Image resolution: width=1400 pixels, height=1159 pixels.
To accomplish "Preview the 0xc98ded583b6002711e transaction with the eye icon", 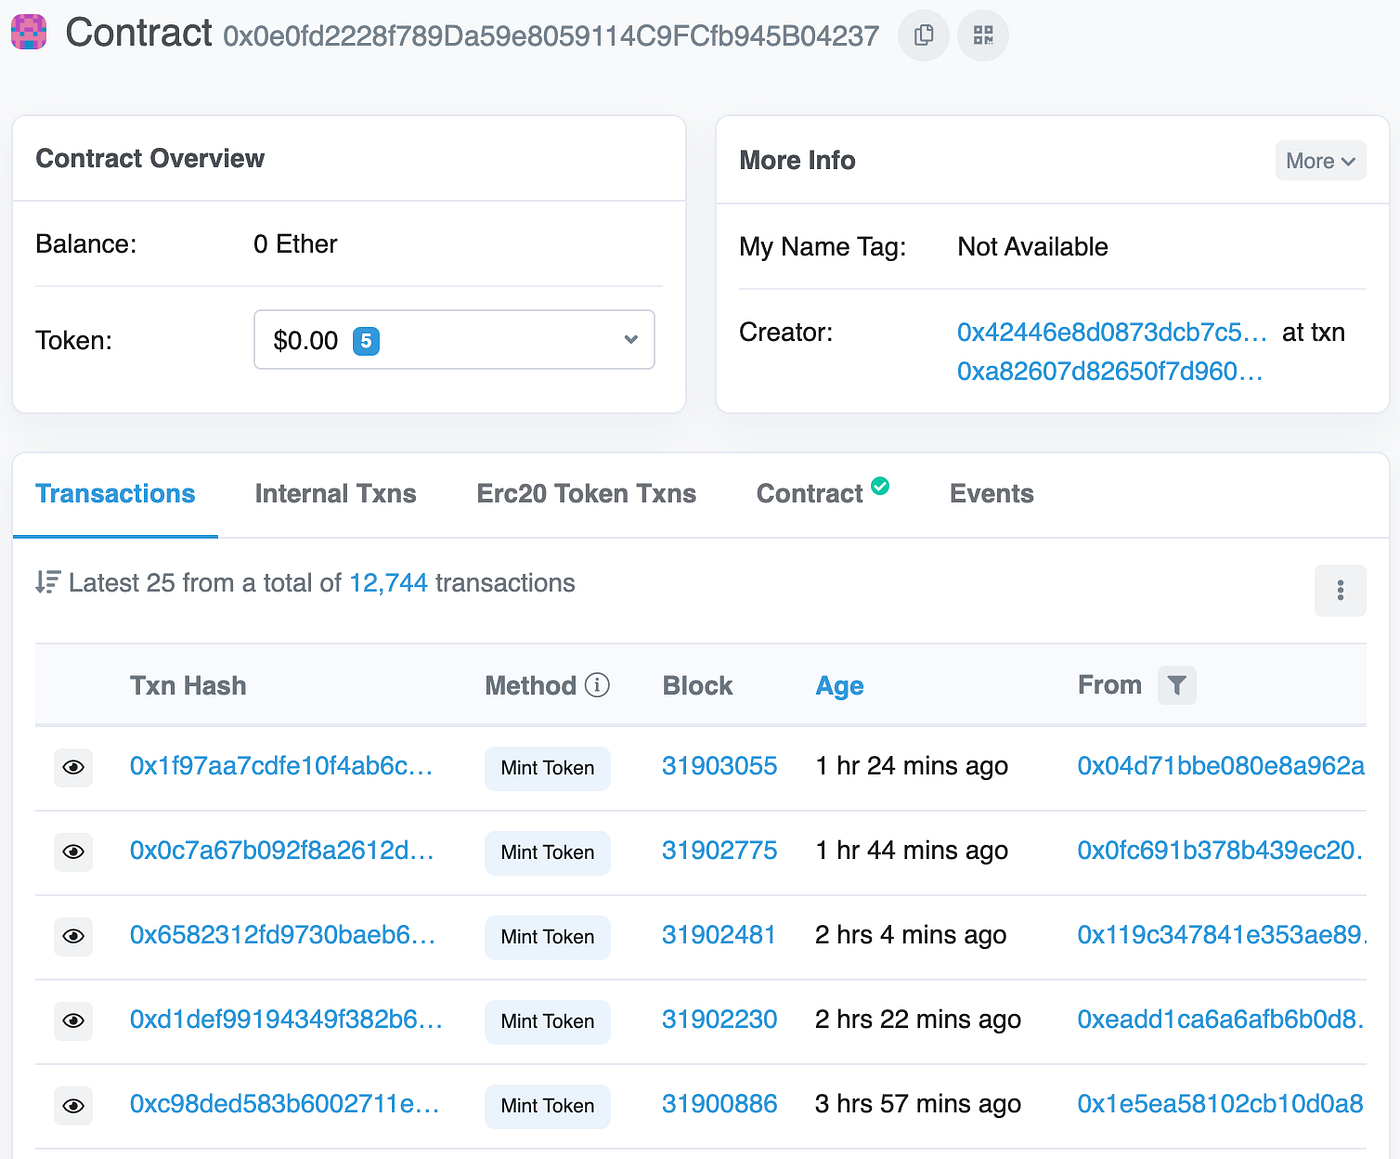I will pyautogui.click(x=73, y=1106).
